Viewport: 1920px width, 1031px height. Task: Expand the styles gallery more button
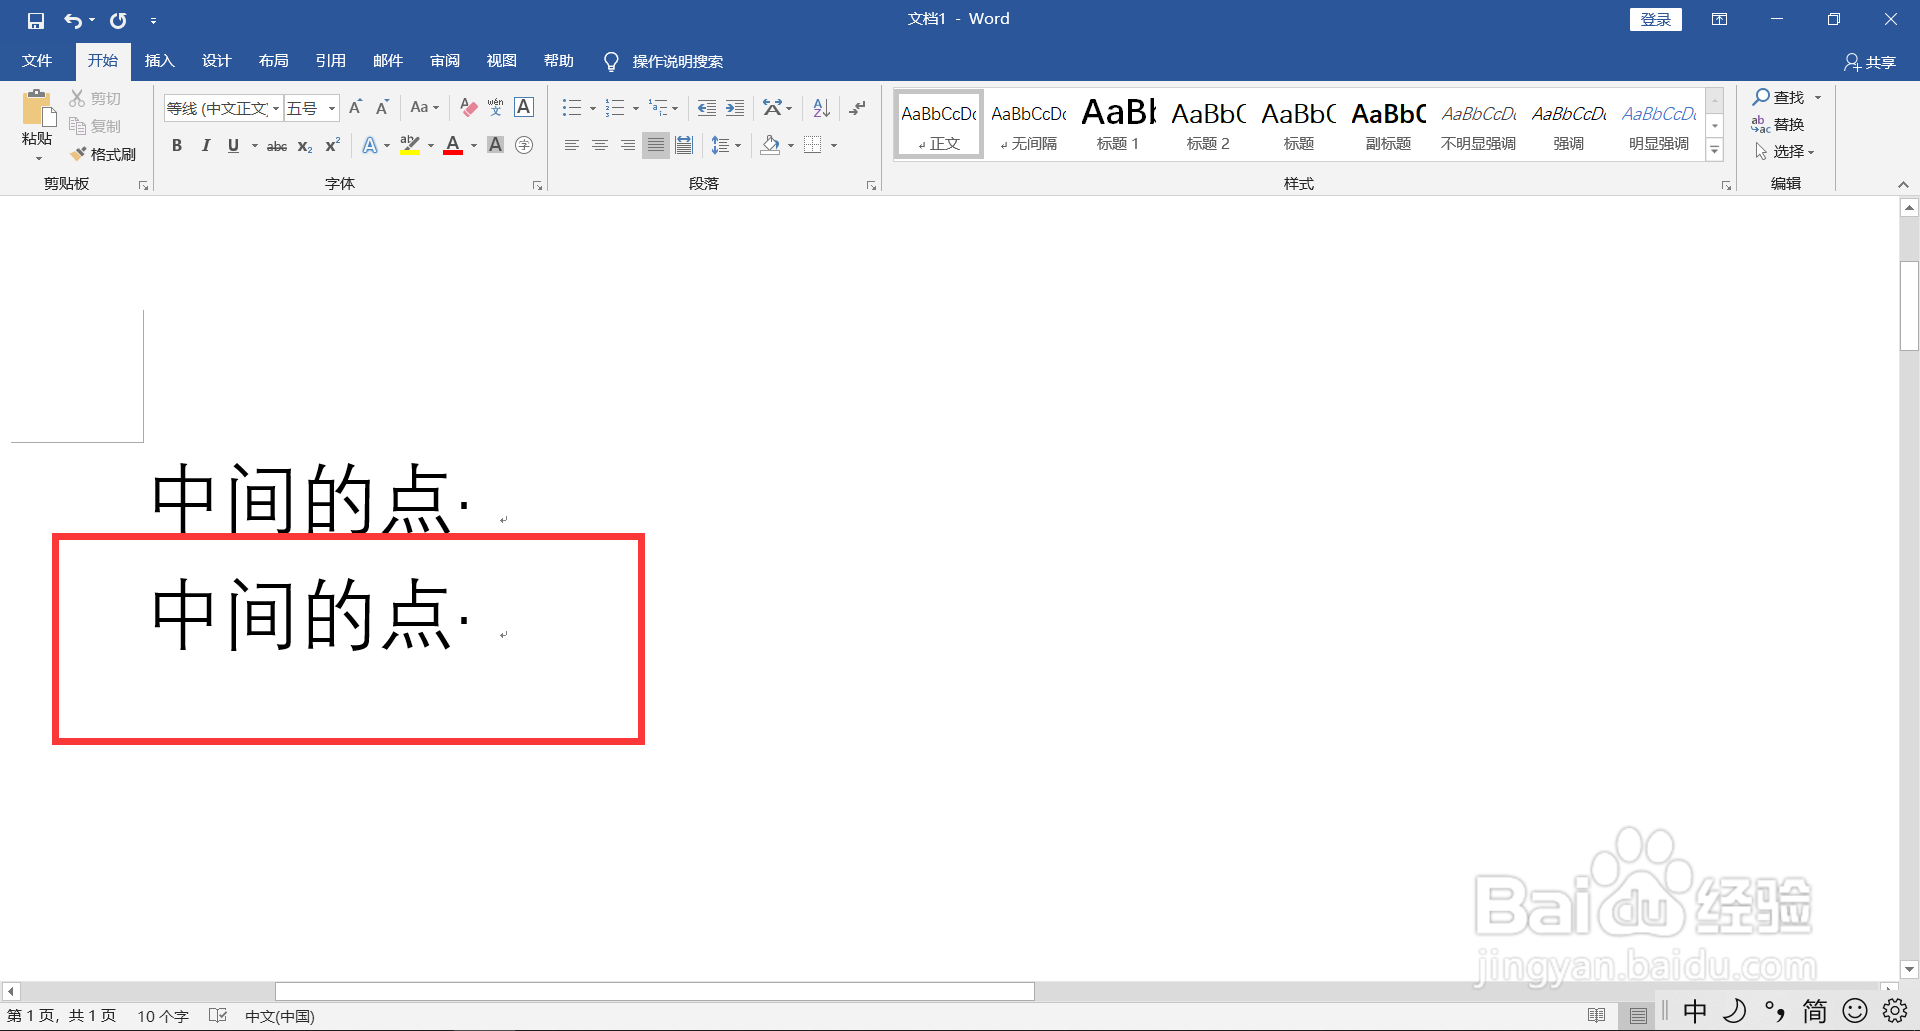coord(1715,151)
